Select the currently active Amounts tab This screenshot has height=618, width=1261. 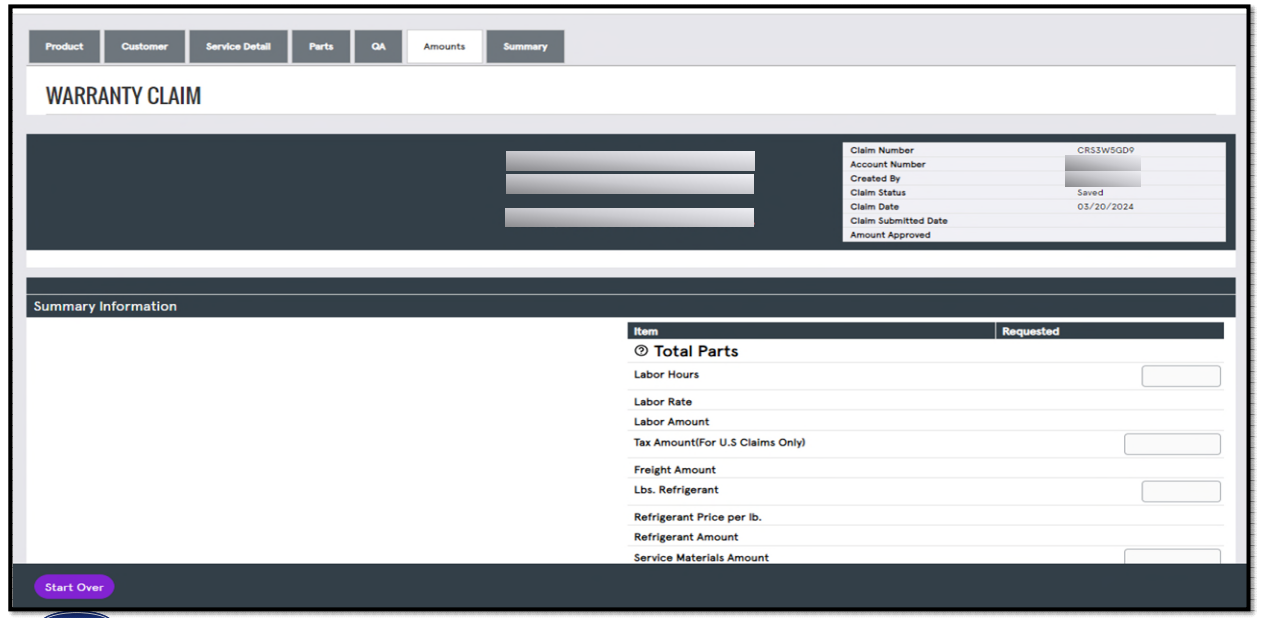[x=444, y=45]
